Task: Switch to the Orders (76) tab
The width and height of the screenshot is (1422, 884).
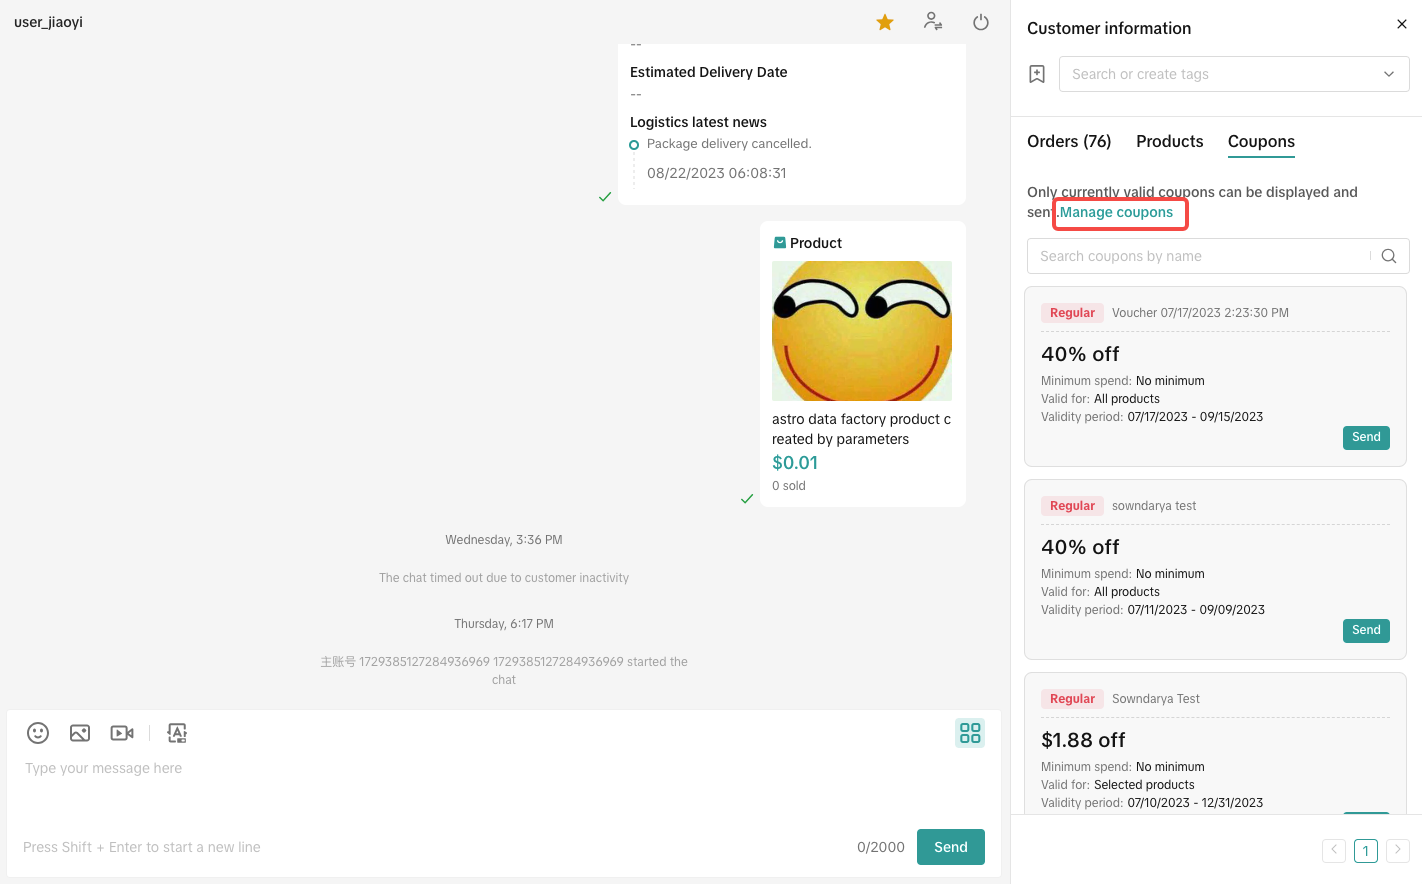Action: point(1069,141)
